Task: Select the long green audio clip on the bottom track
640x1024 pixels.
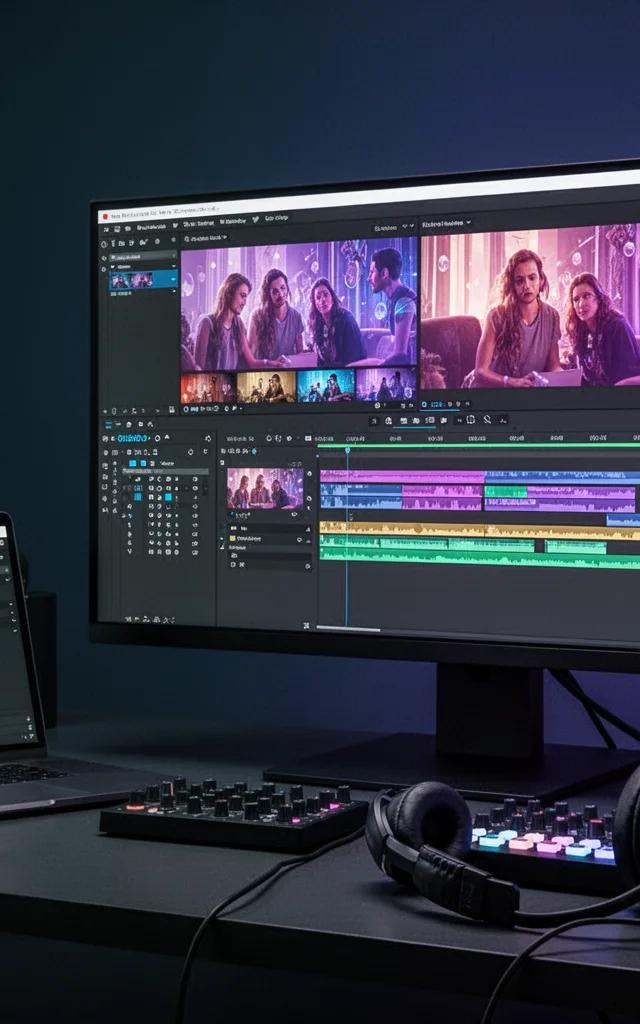Action: tap(480, 558)
